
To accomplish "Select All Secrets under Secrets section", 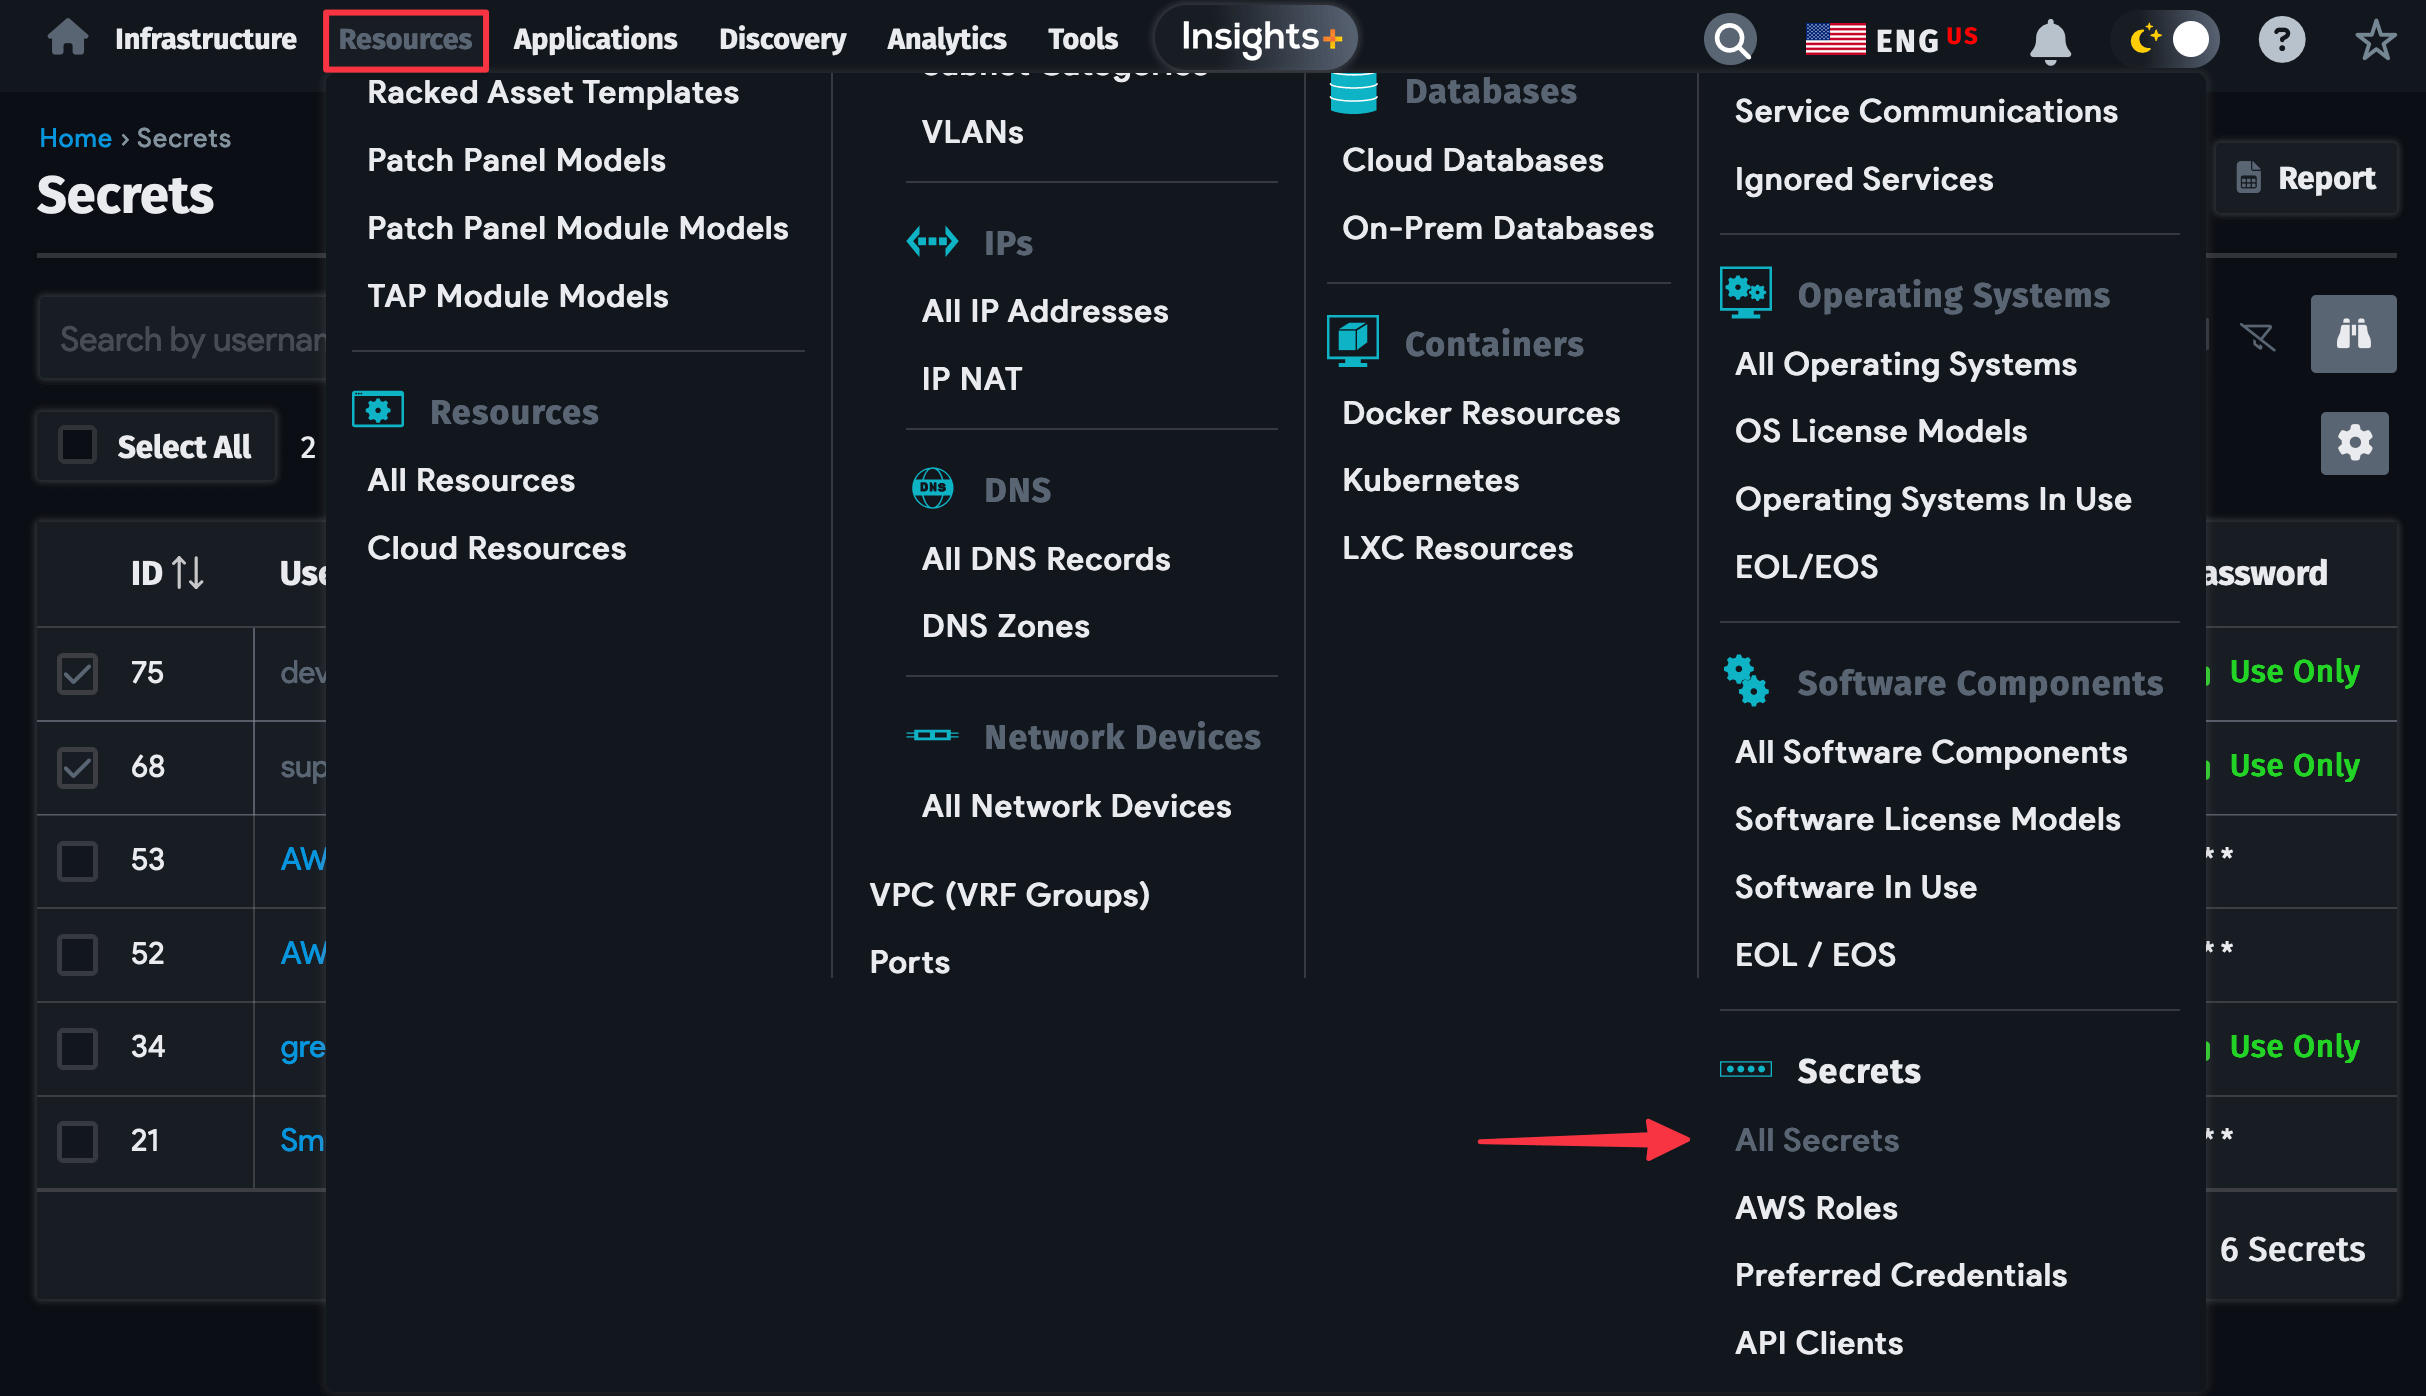I will (1816, 1140).
